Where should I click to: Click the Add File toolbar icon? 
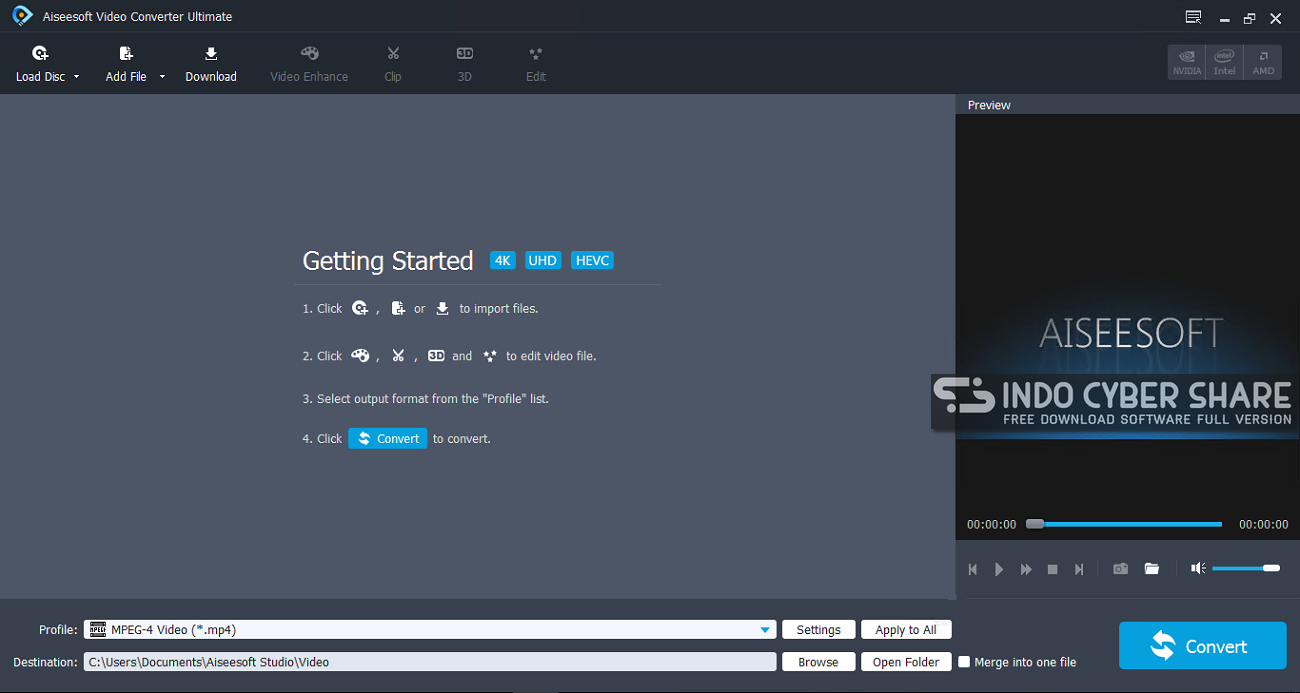pos(126,54)
